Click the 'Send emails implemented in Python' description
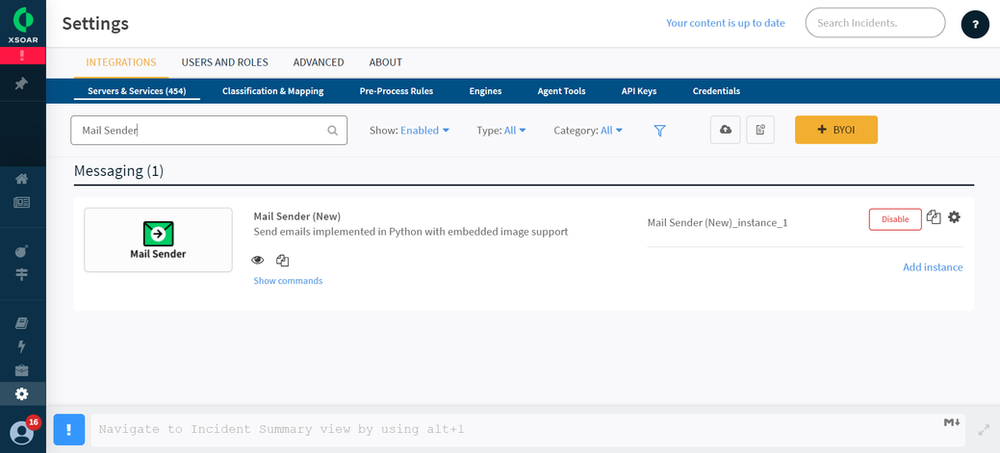The height and width of the screenshot is (453, 1000). coord(411,232)
